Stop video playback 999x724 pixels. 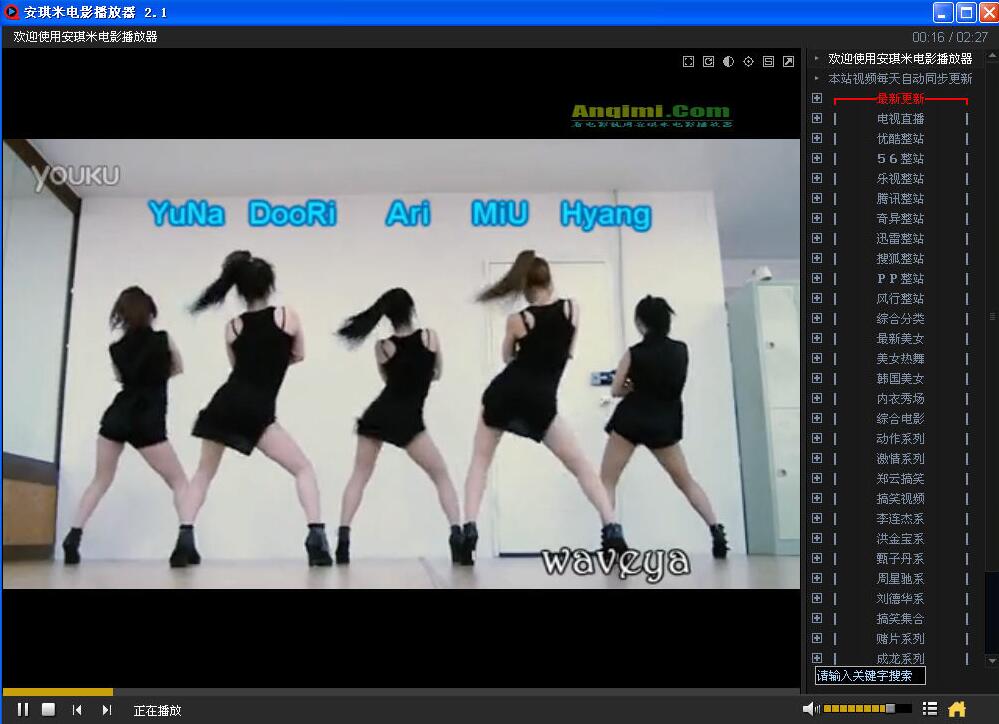(x=48, y=709)
